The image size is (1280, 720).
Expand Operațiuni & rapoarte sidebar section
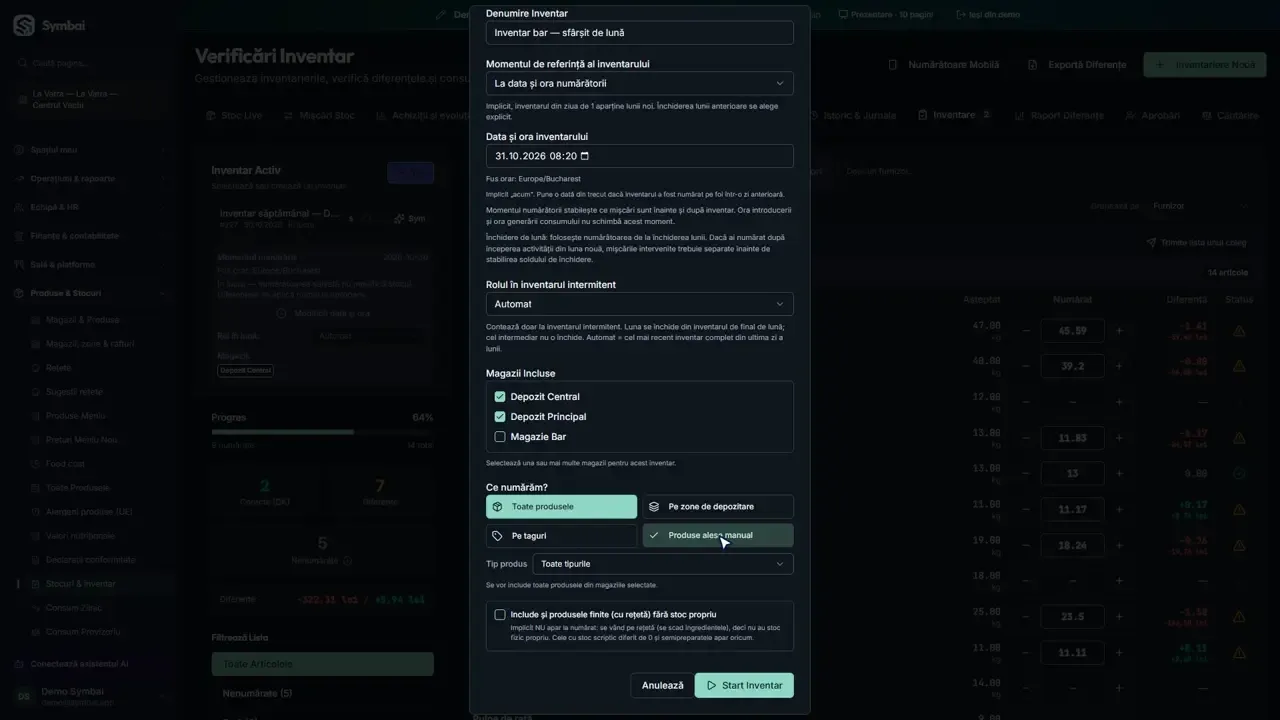91,179
